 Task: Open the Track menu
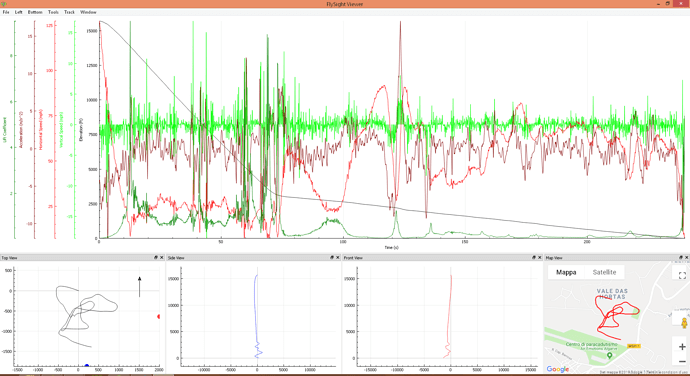(x=70, y=12)
